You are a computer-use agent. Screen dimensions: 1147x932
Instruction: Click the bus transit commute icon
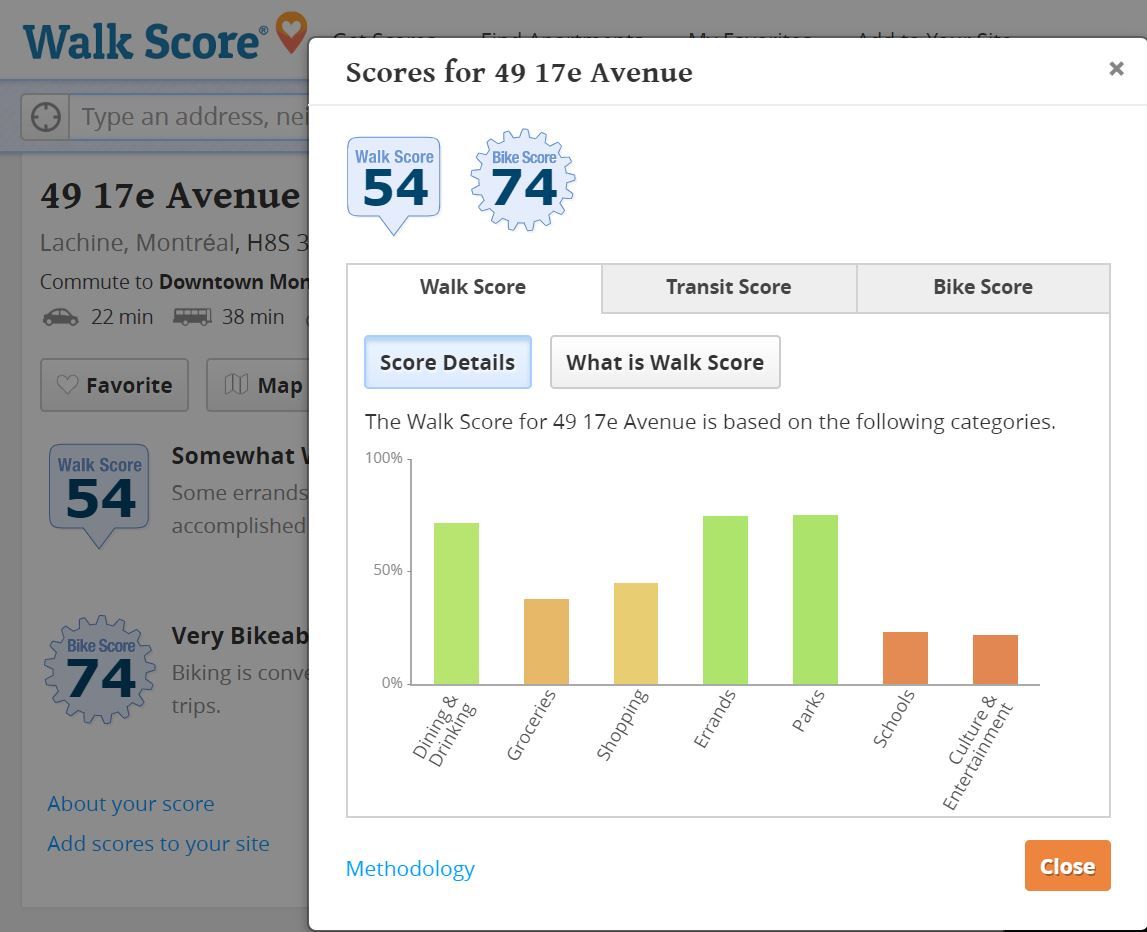pyautogui.click(x=192, y=317)
